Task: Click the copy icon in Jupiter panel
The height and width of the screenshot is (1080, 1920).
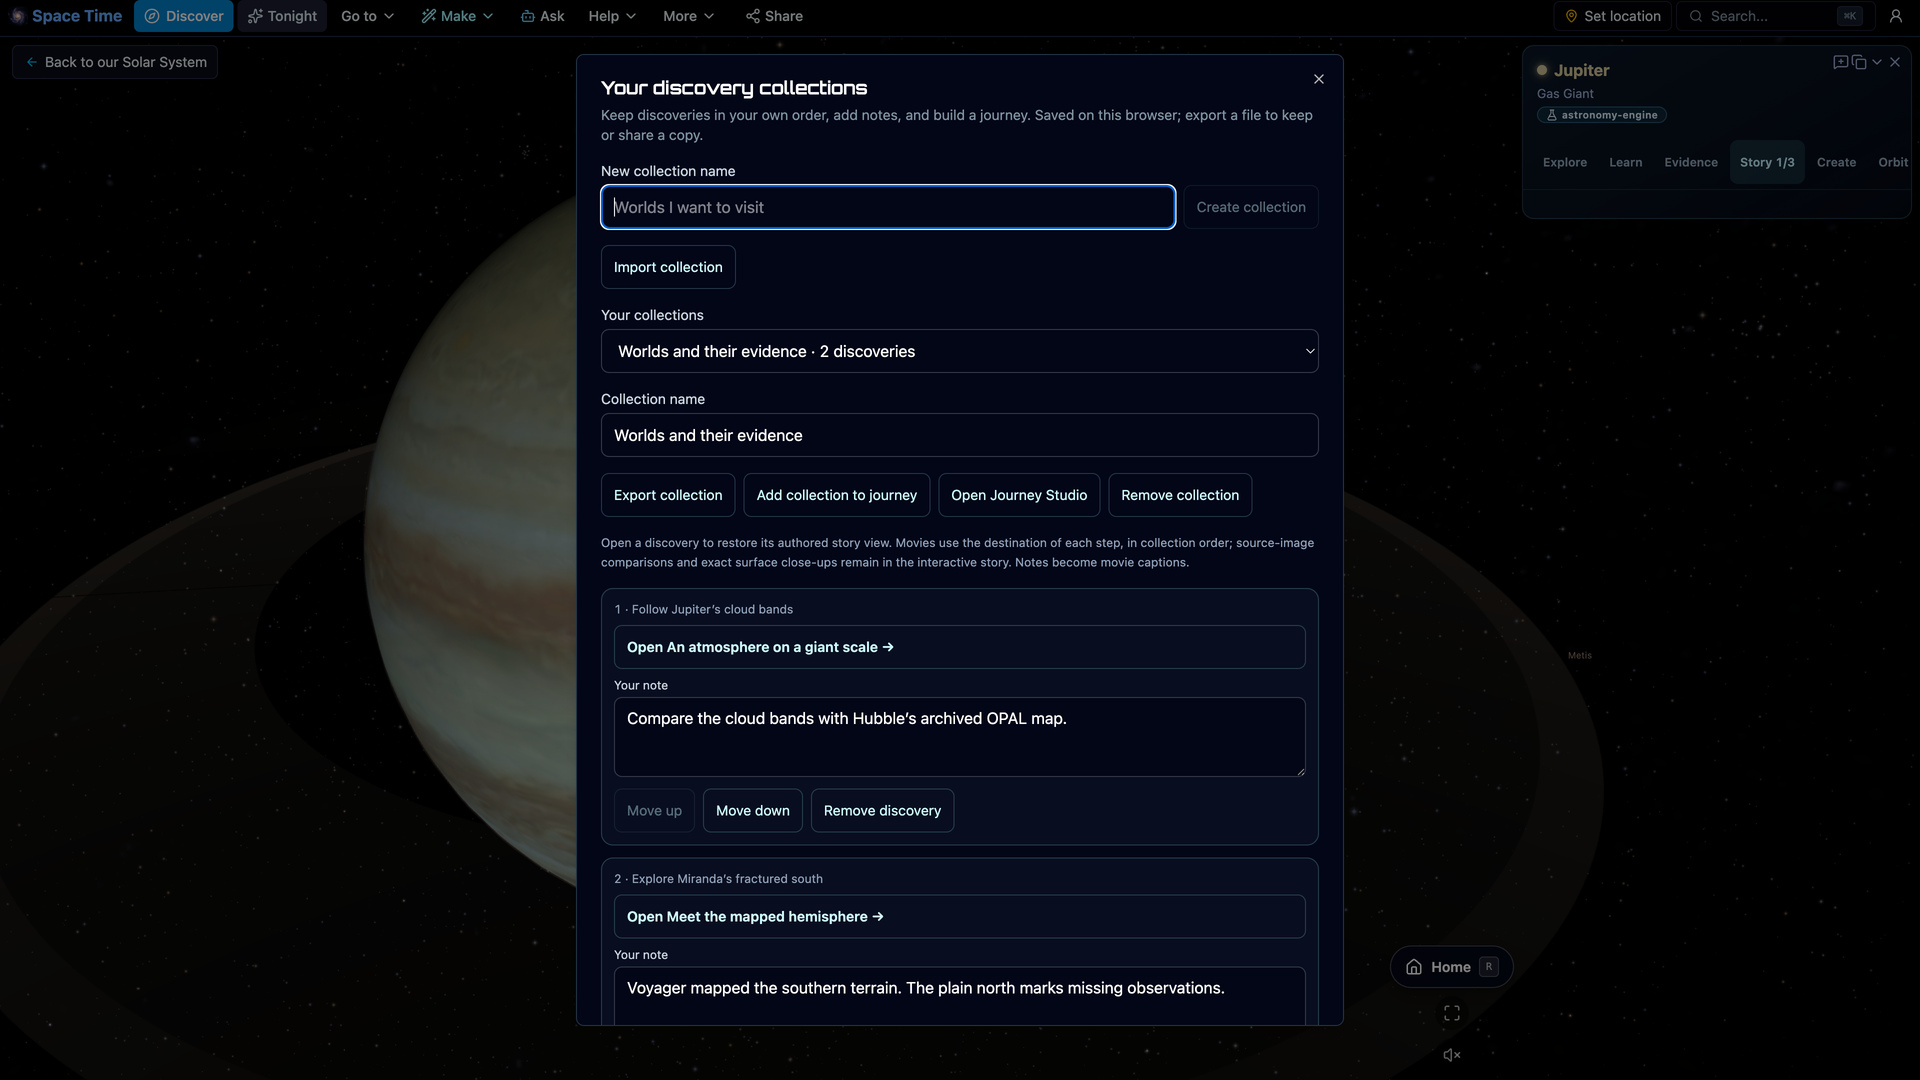Action: (x=1859, y=62)
